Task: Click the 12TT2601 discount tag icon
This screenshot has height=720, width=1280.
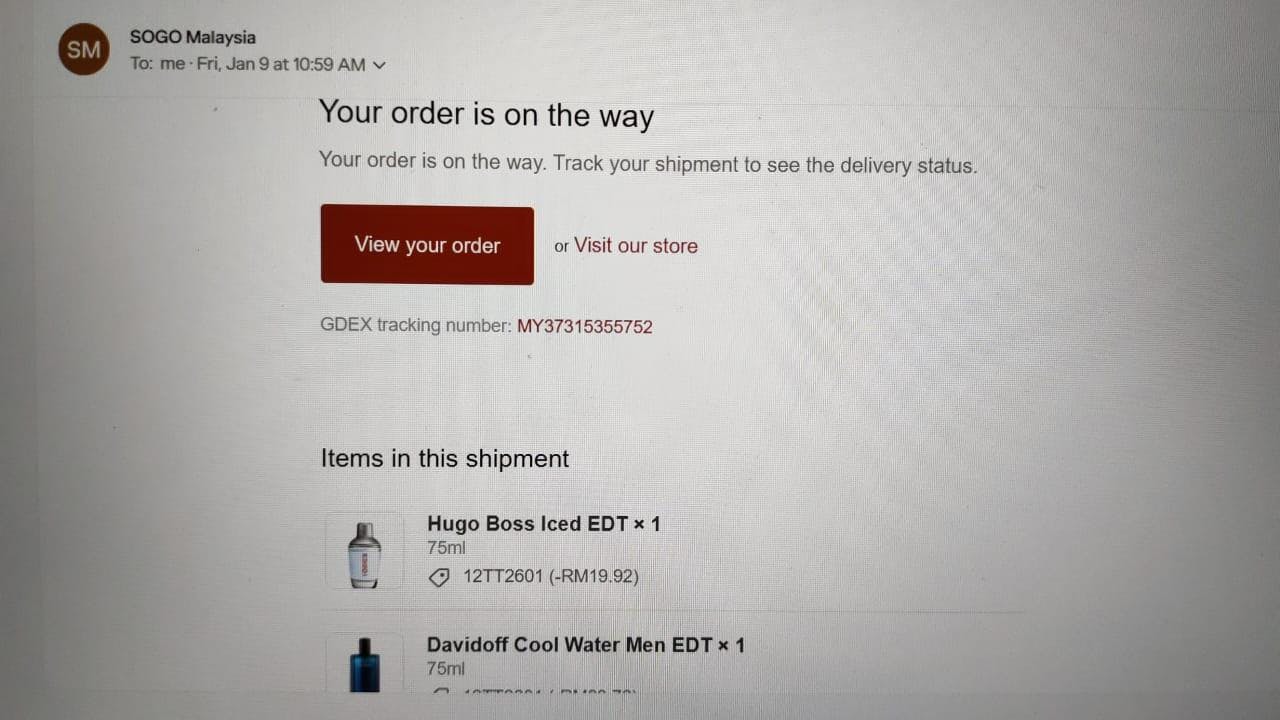Action: [x=438, y=577]
